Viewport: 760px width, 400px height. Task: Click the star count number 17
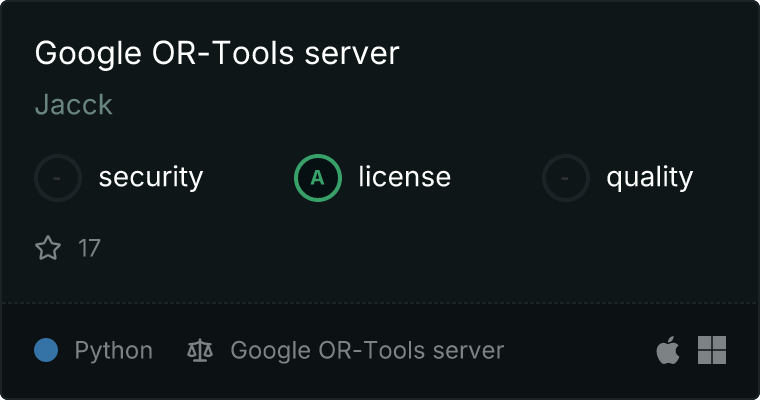[90, 248]
